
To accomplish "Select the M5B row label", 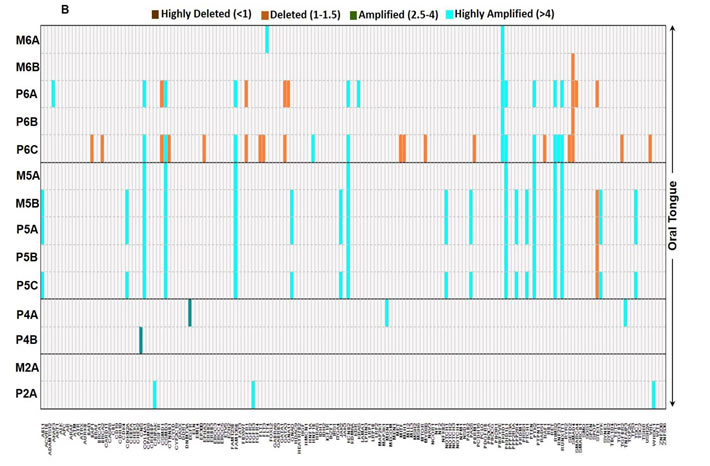I will coord(27,204).
